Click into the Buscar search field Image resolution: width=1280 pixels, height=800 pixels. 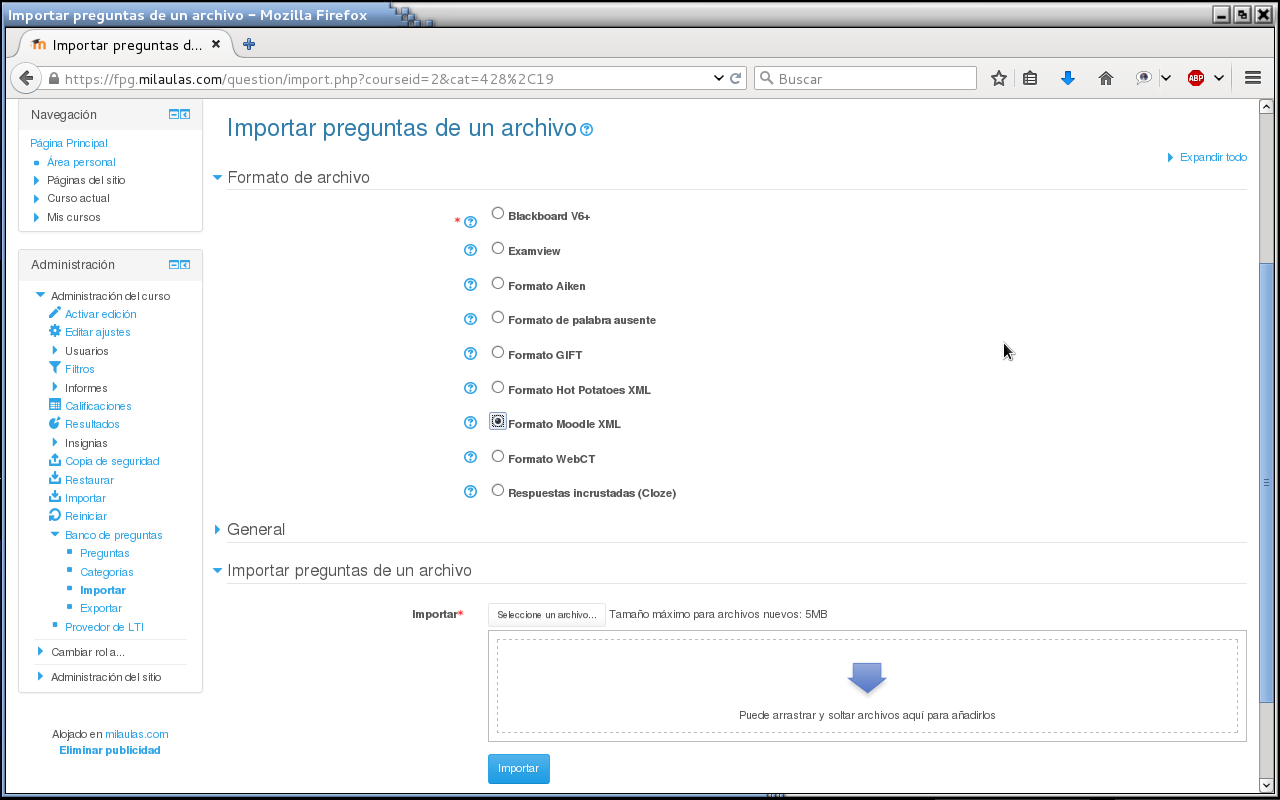click(865, 78)
